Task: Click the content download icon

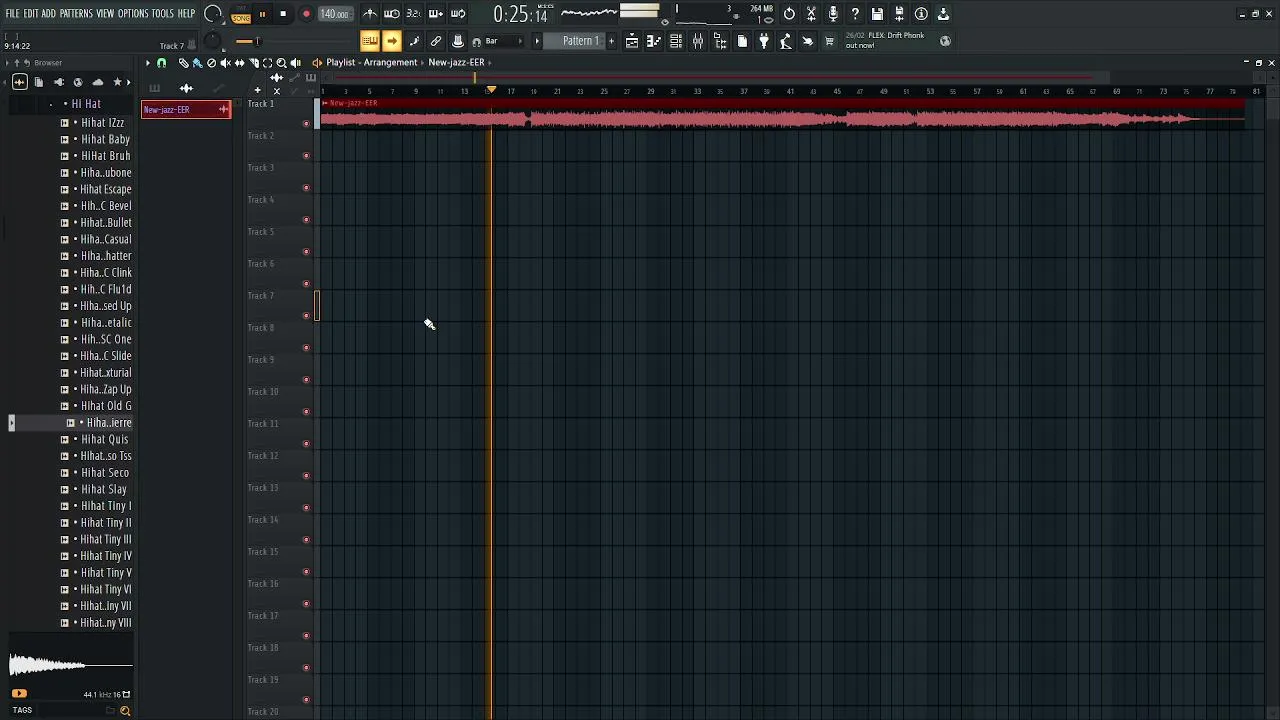Action: click(943, 14)
